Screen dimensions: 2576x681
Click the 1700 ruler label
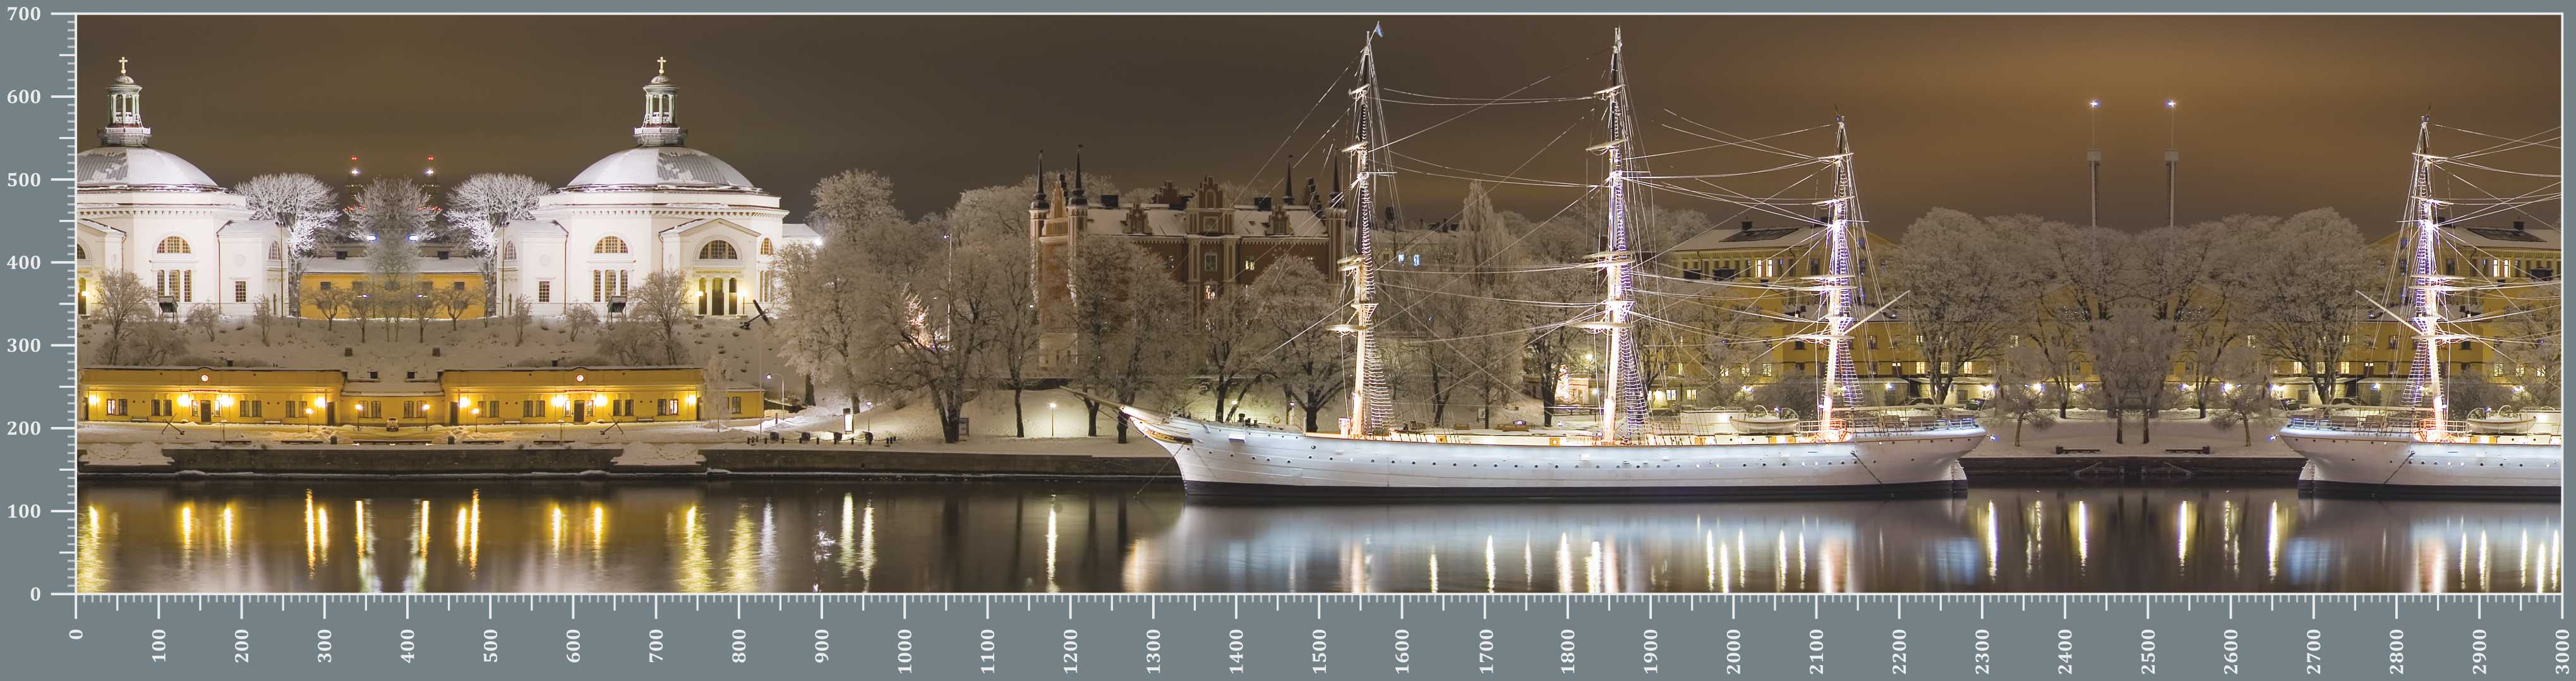click(x=1485, y=652)
